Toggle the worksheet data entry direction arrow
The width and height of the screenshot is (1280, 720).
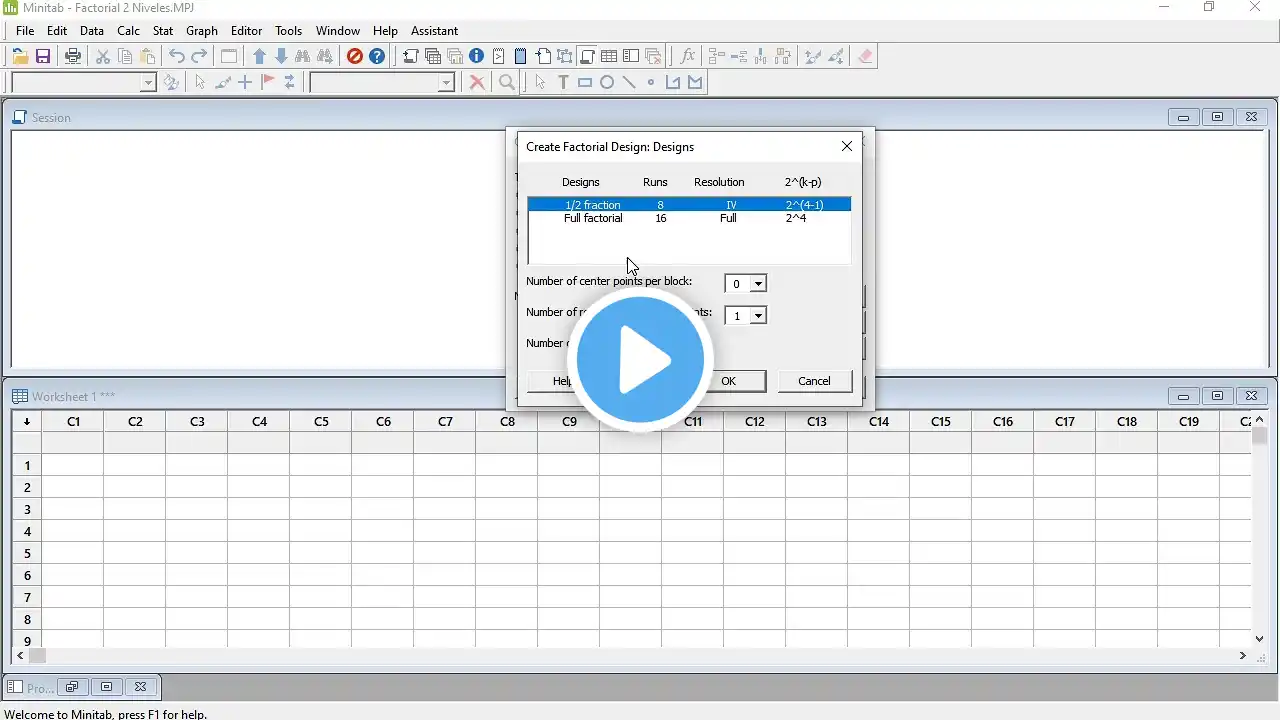(x=27, y=422)
